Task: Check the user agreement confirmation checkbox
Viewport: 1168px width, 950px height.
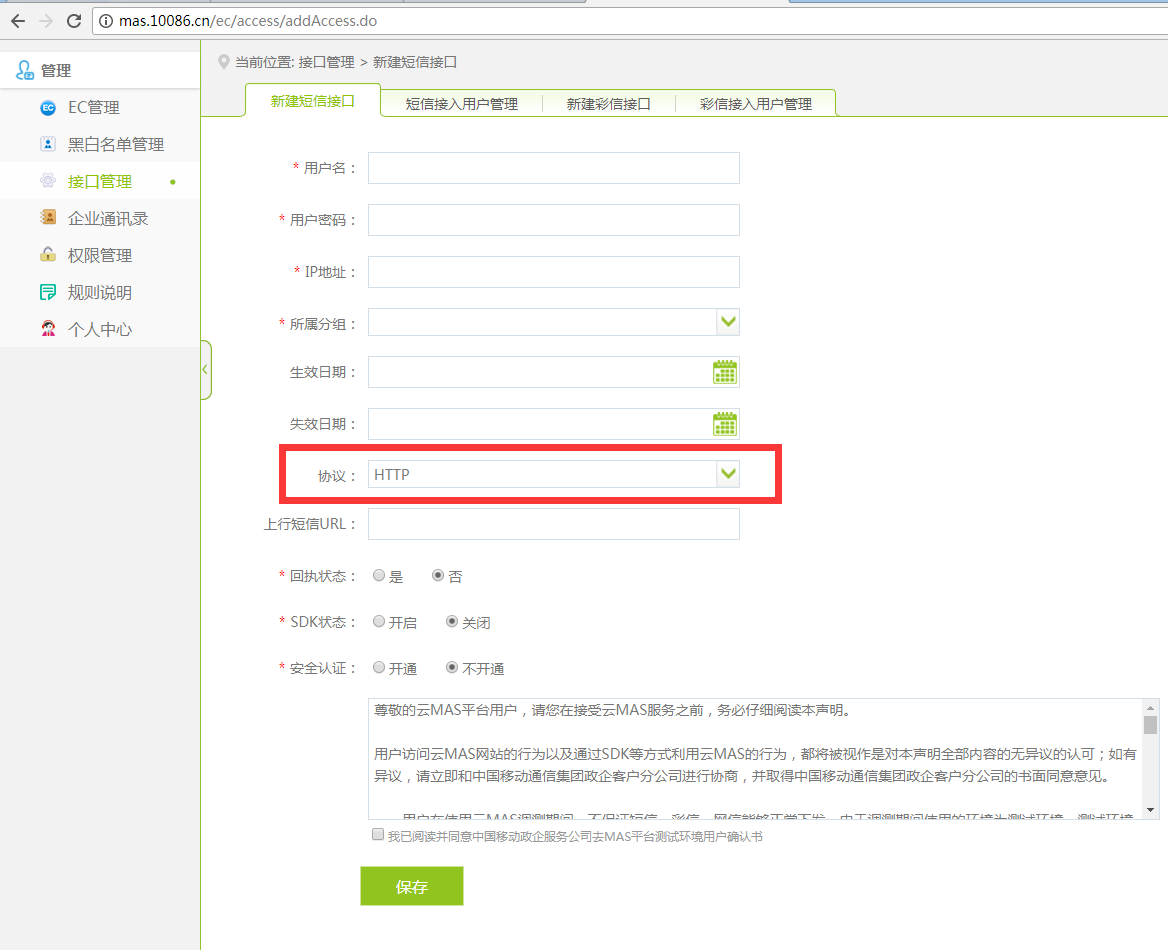Action: (378, 834)
